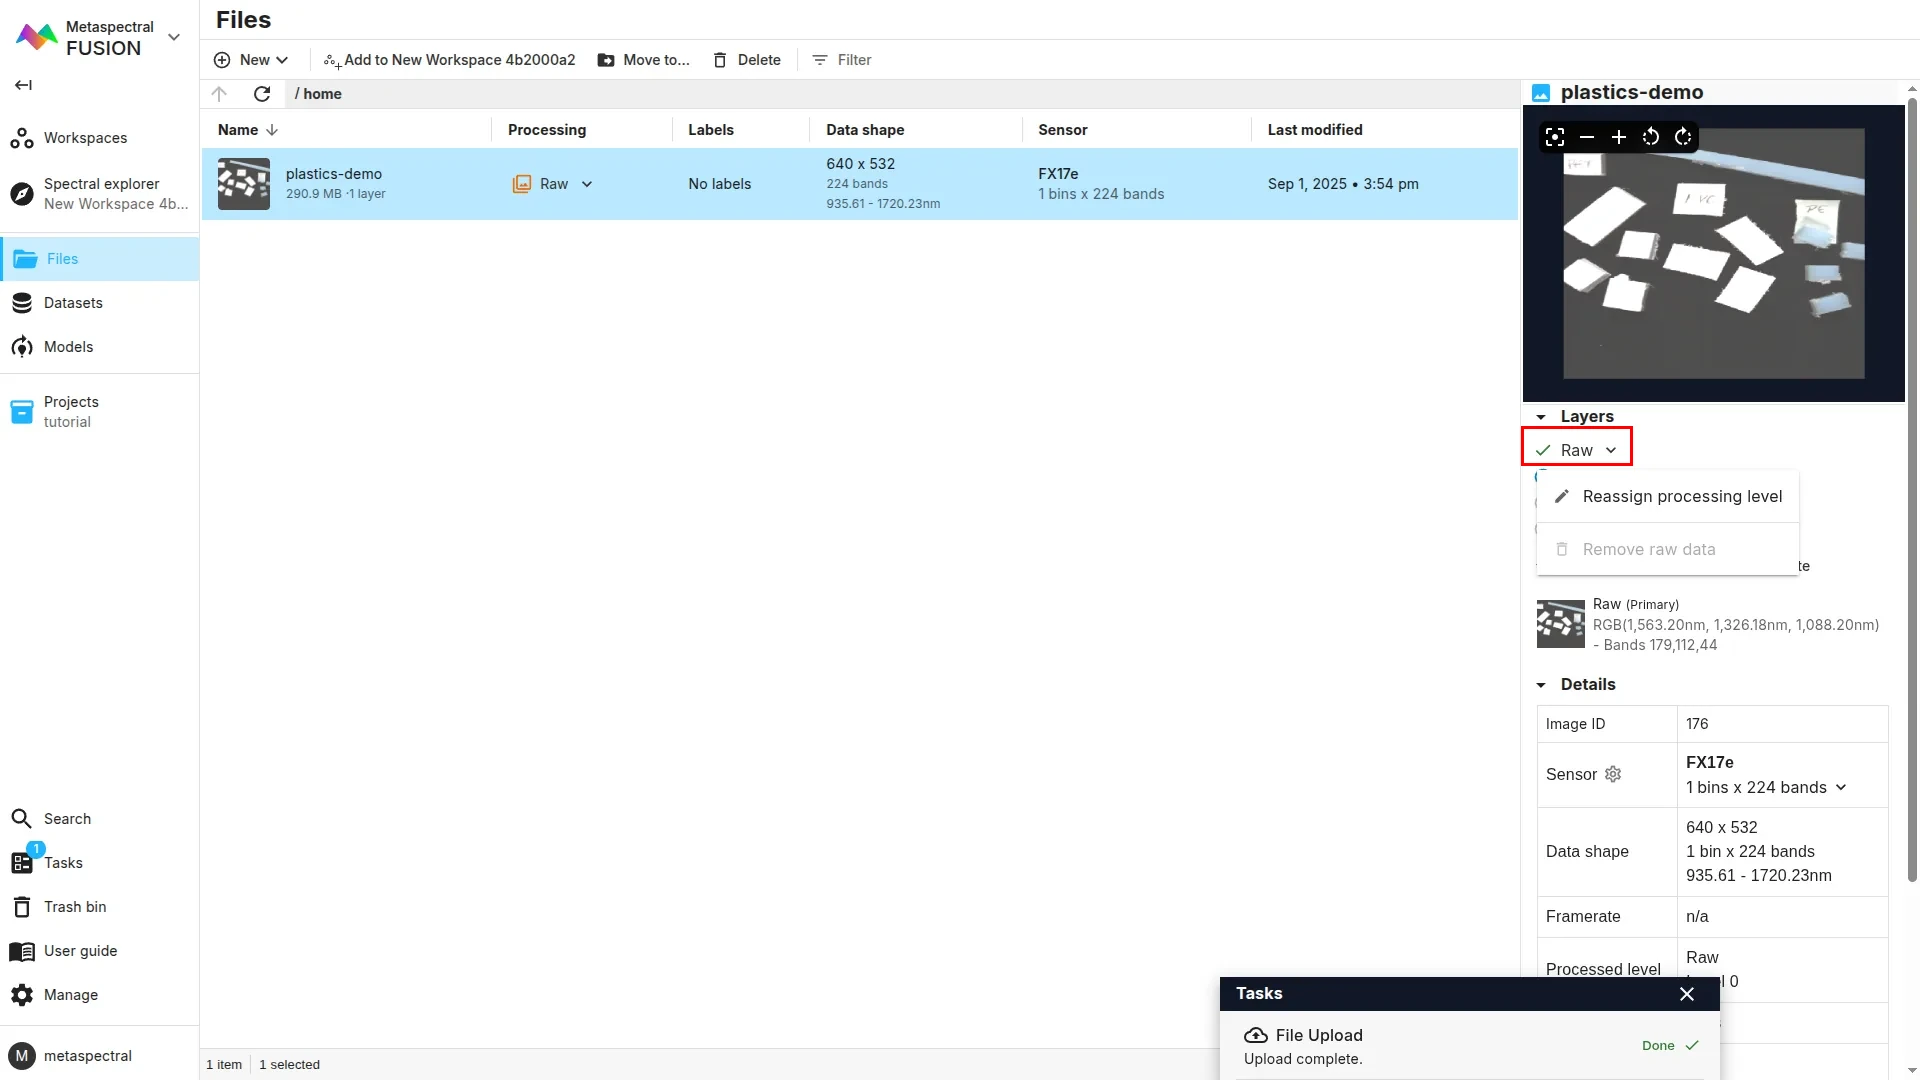
Task: Expand the Raw processing dropdown in file row
Action: pyautogui.click(x=586, y=184)
